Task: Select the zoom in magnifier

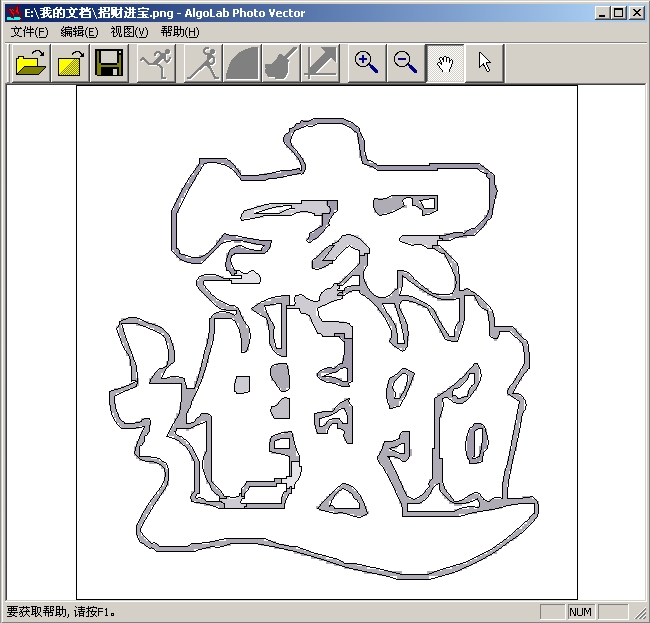Action: (367, 64)
